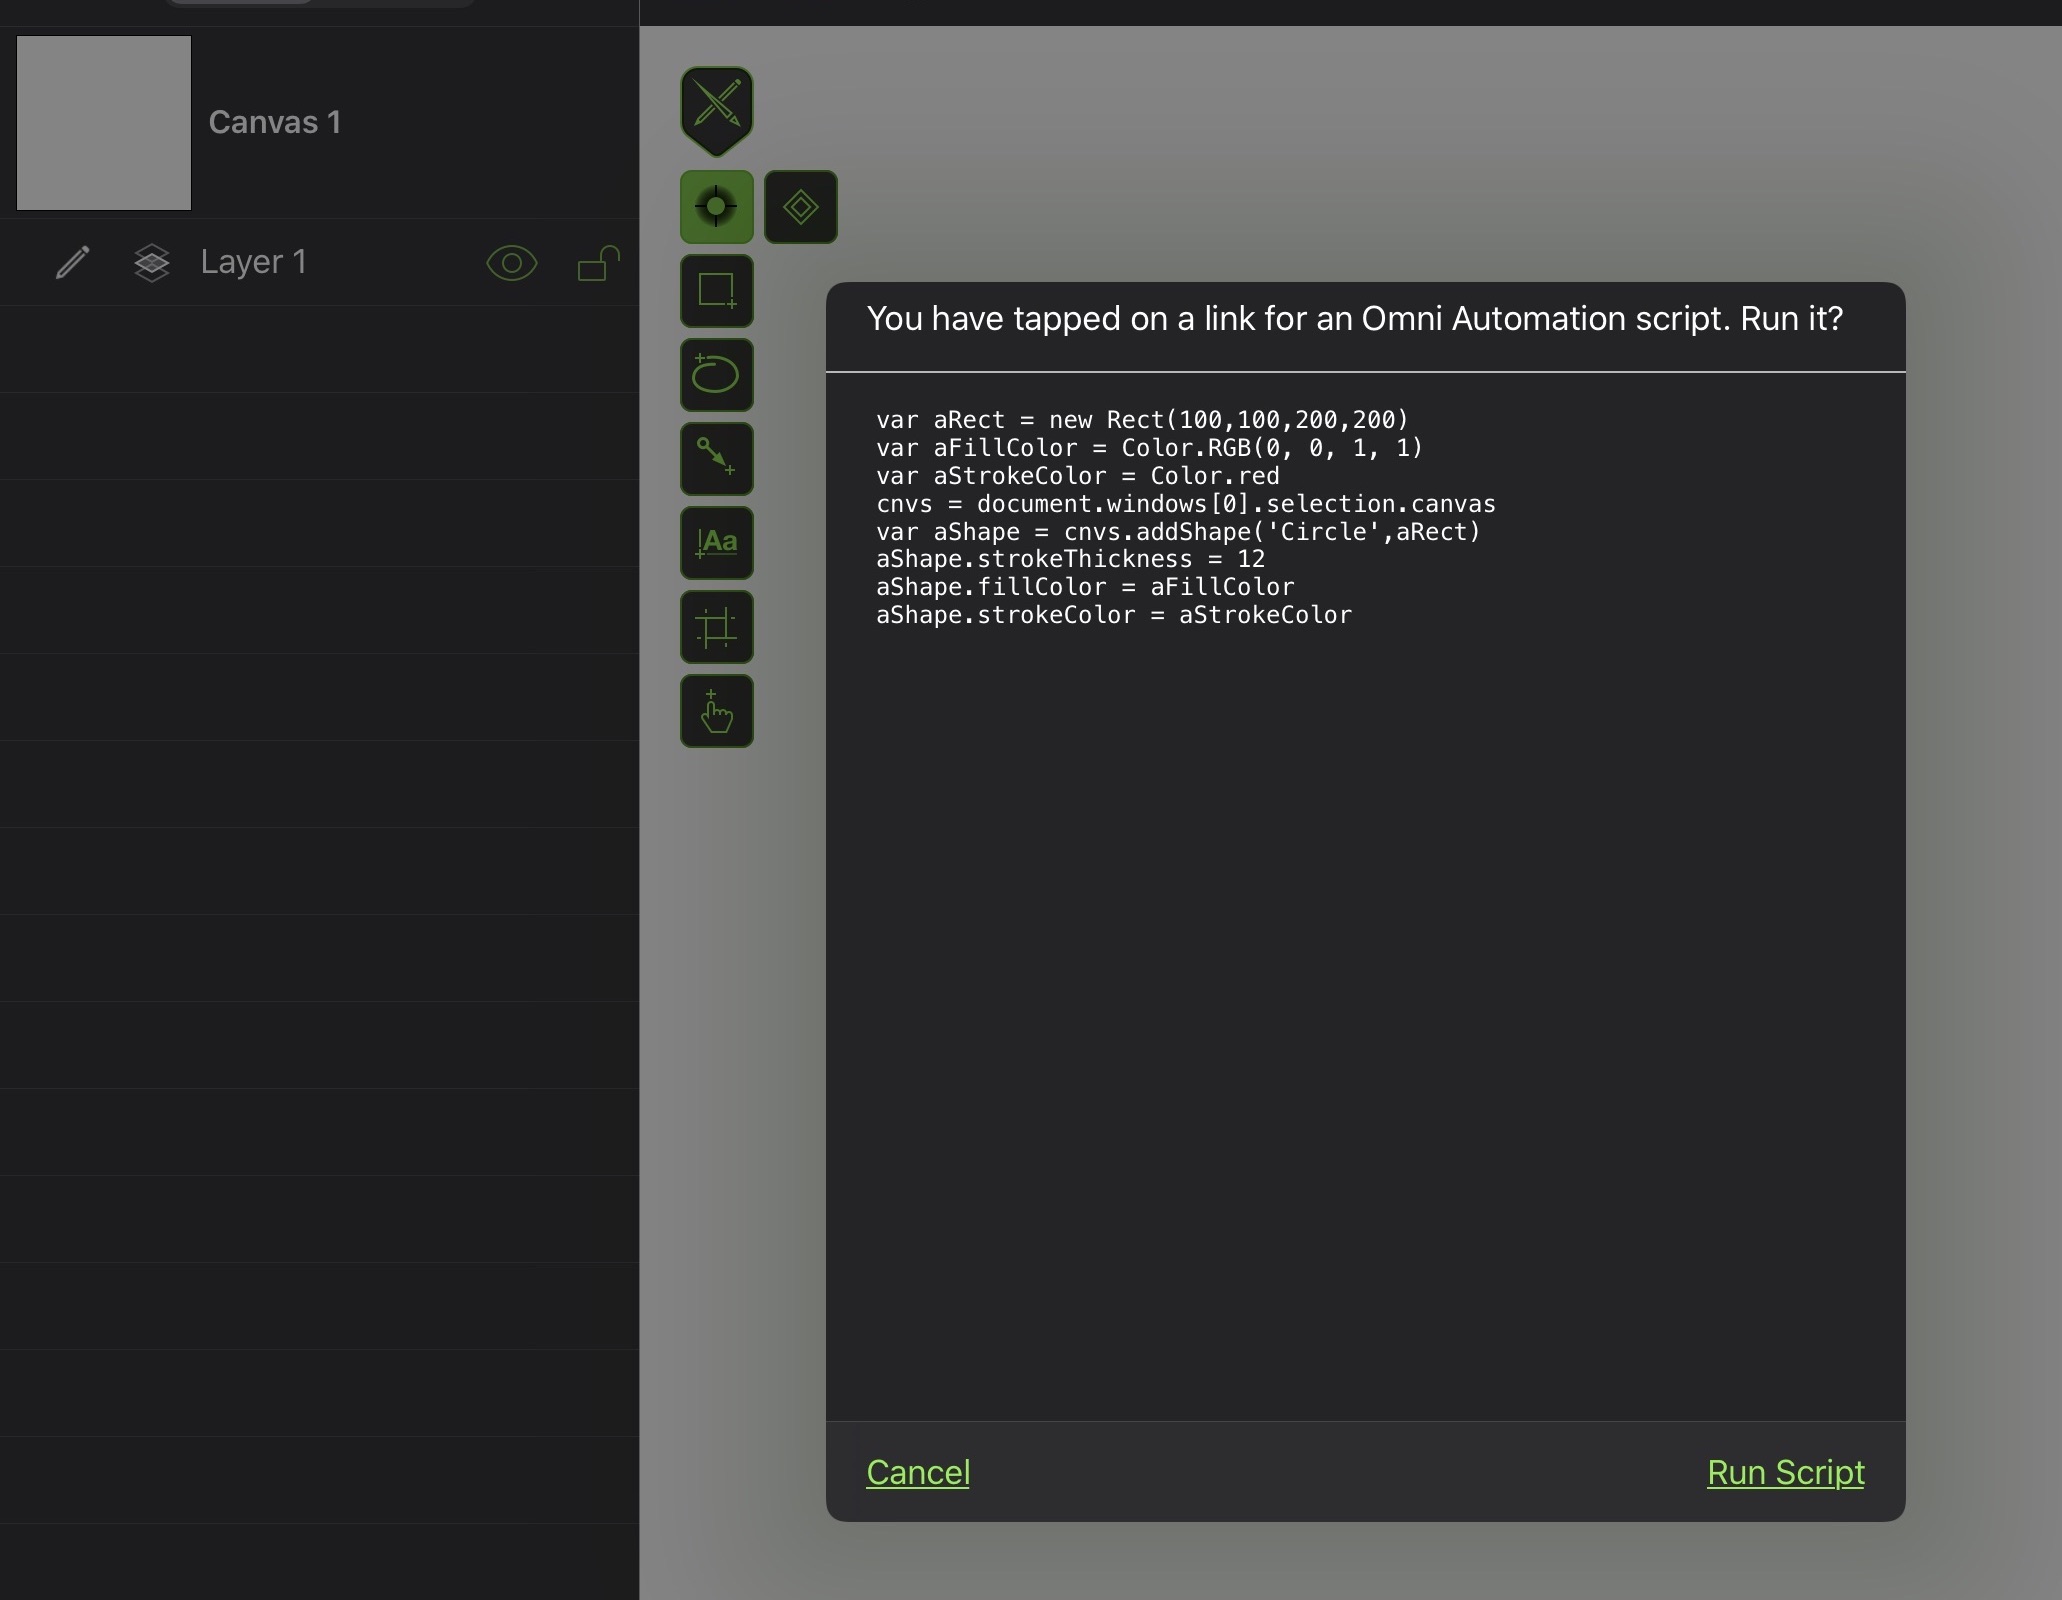Select the Layer 1 row name
This screenshot has width=2062, height=1600.
point(253,262)
